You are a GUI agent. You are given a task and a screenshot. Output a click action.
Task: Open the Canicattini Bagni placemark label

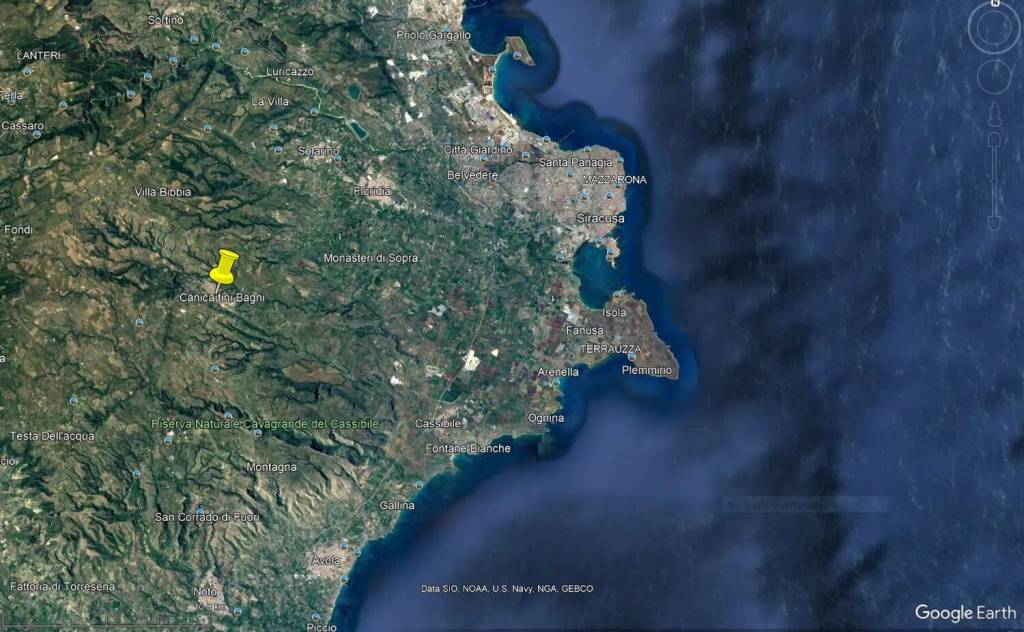[x=221, y=298]
